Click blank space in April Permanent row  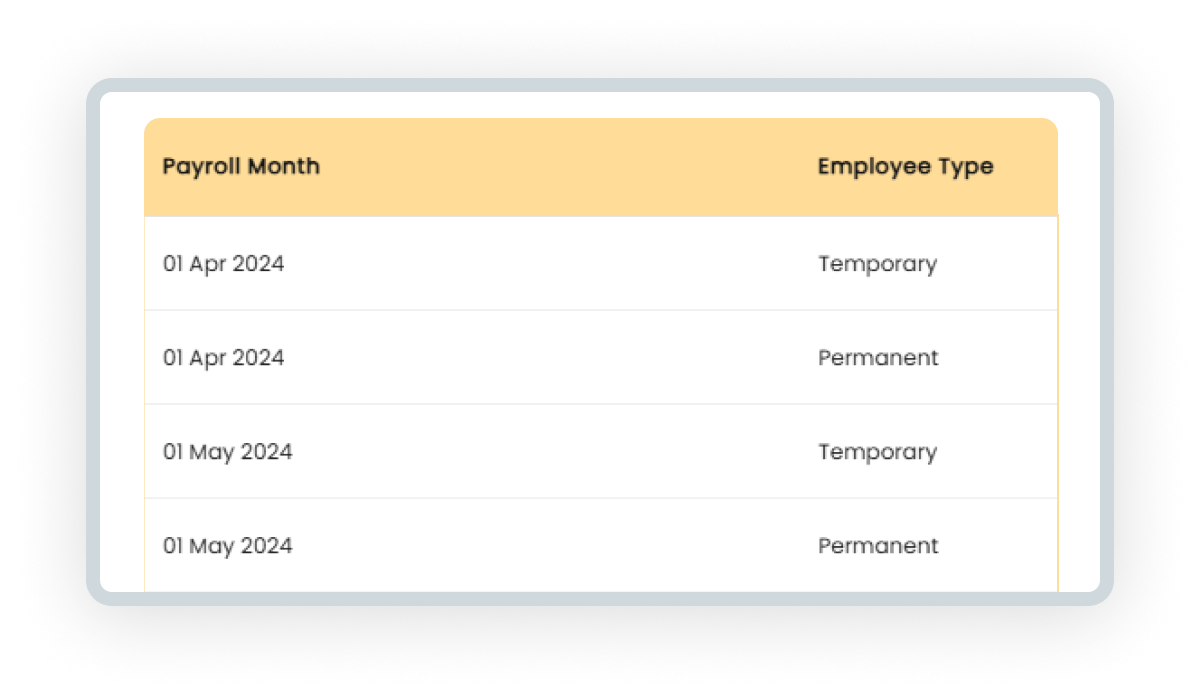550,358
